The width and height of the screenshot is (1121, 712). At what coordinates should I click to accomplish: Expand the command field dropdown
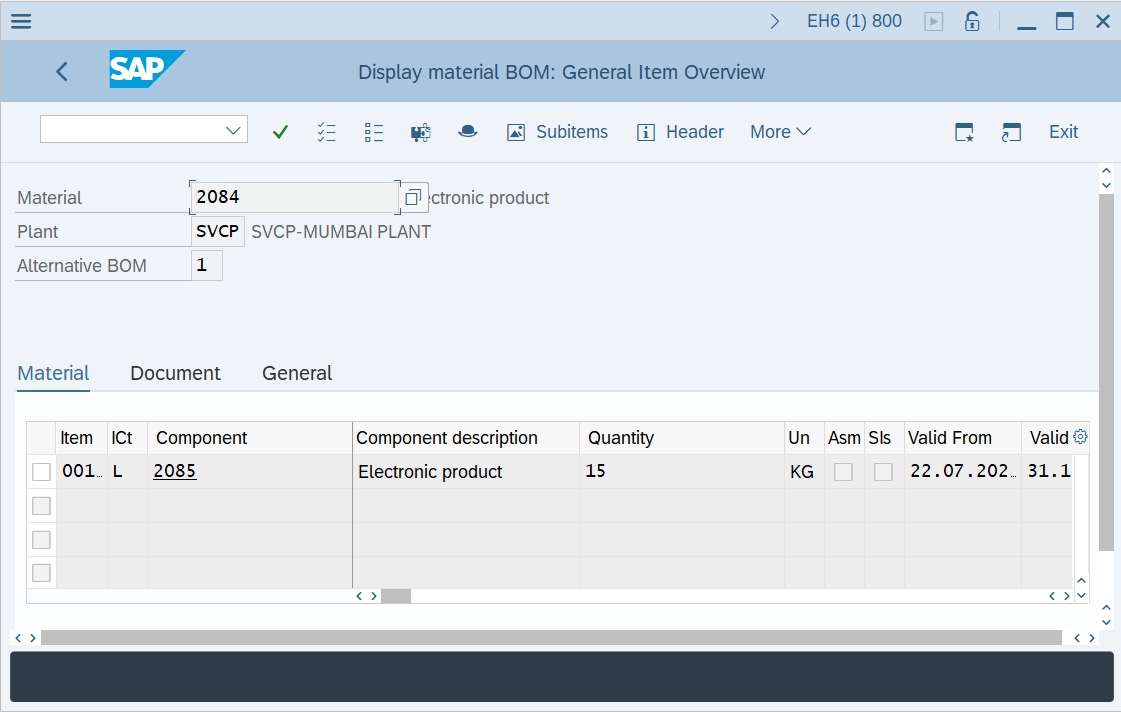(234, 130)
